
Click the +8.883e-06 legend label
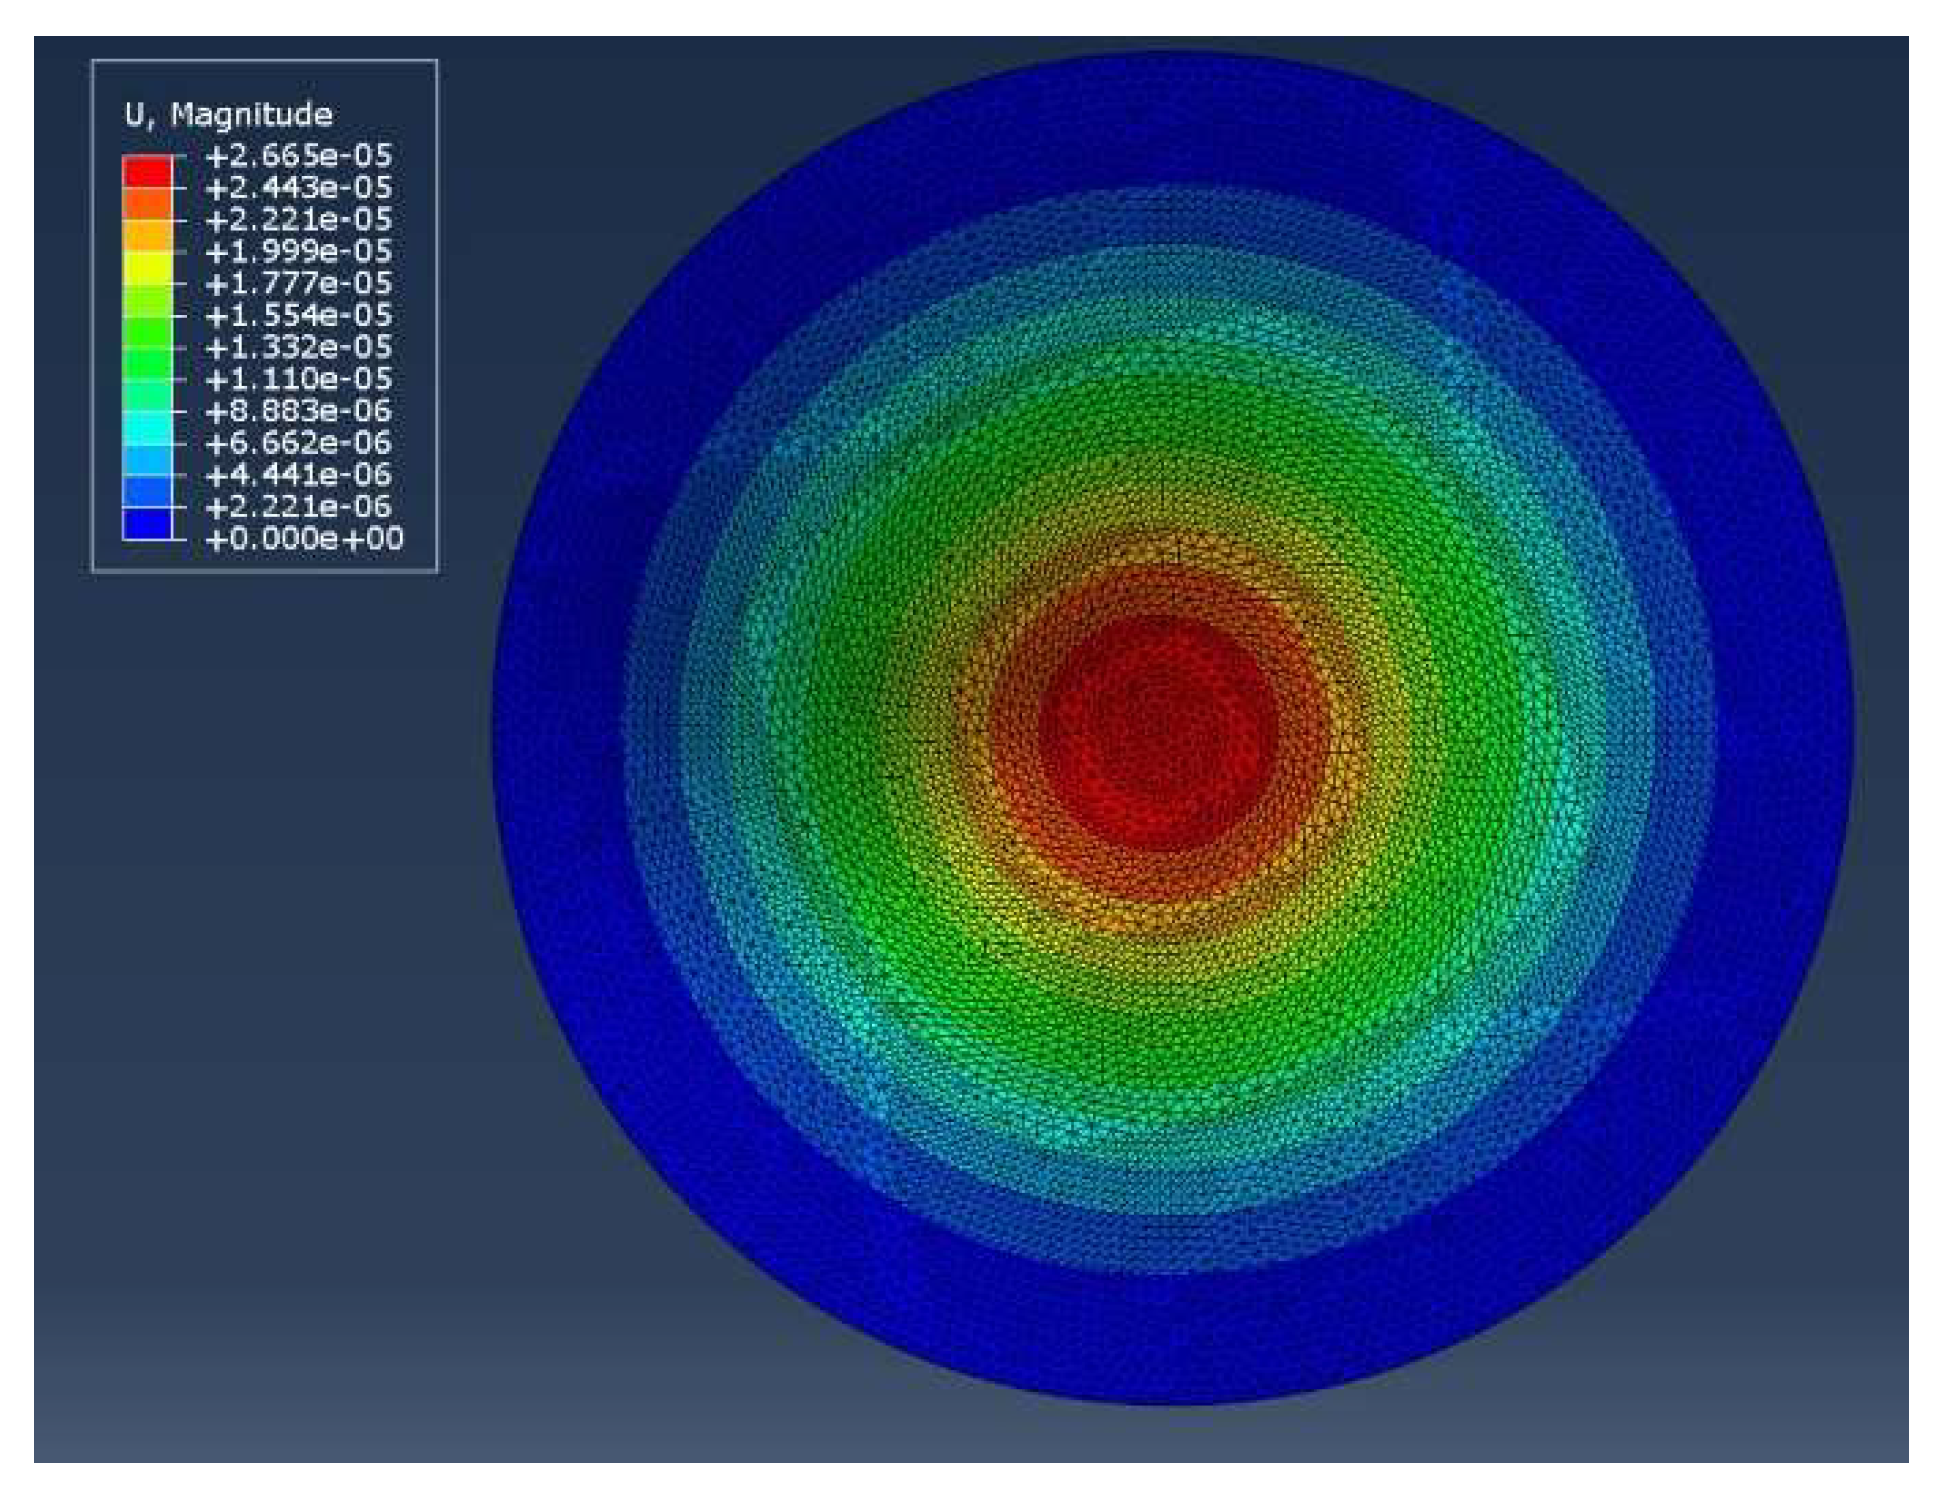click(x=298, y=411)
